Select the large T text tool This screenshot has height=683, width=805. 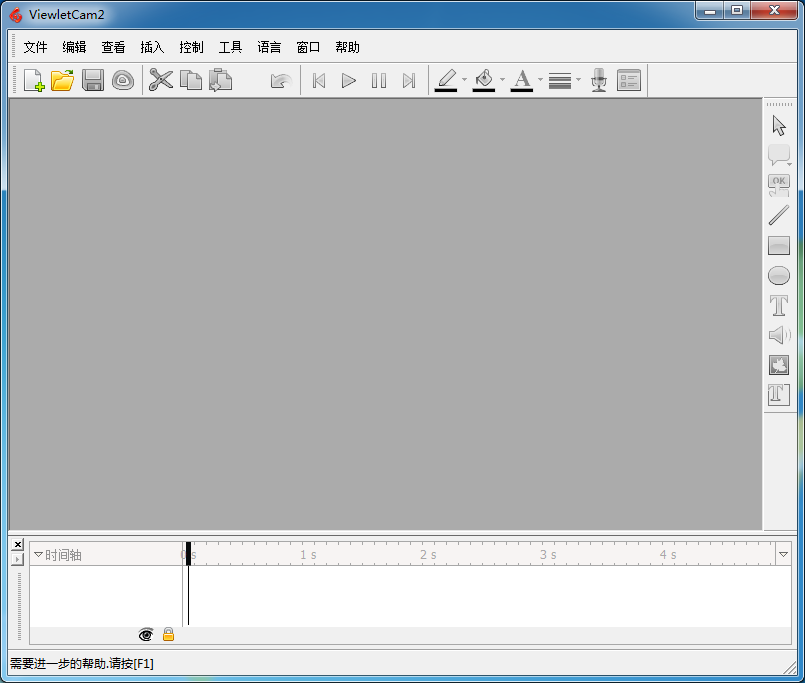coord(779,306)
